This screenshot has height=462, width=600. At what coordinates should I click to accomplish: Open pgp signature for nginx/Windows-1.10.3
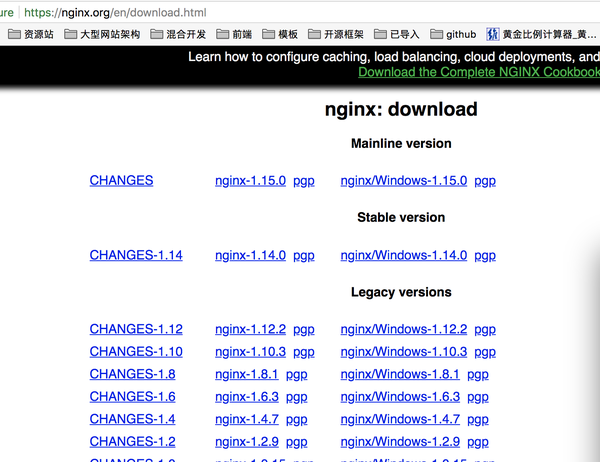[x=485, y=352]
